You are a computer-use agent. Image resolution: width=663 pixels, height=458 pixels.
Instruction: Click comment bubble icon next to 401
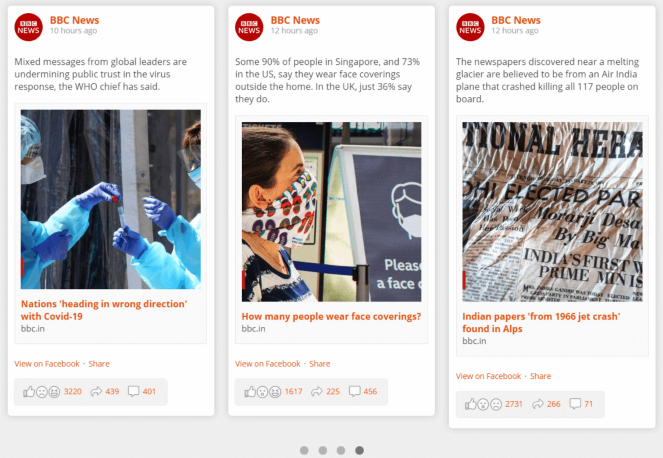[133, 392]
